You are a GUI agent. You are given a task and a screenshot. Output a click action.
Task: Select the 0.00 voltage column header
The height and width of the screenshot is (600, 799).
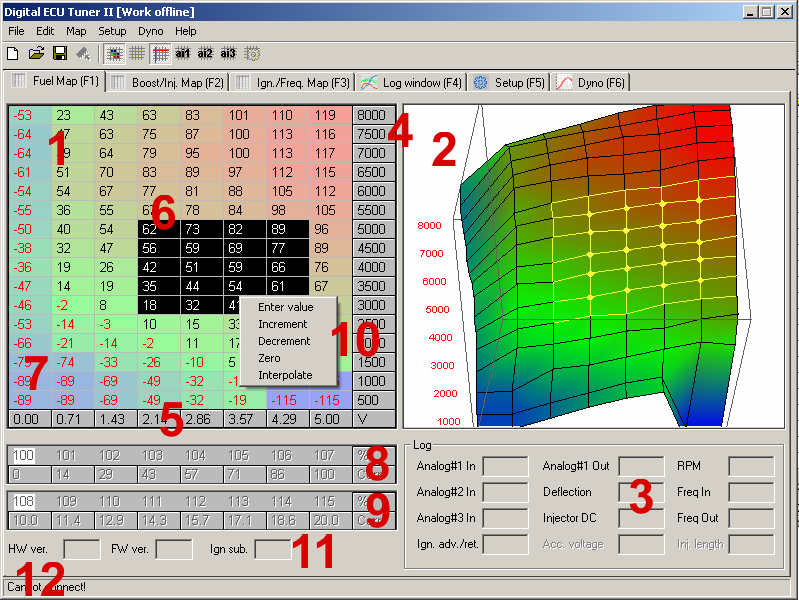(x=30, y=419)
